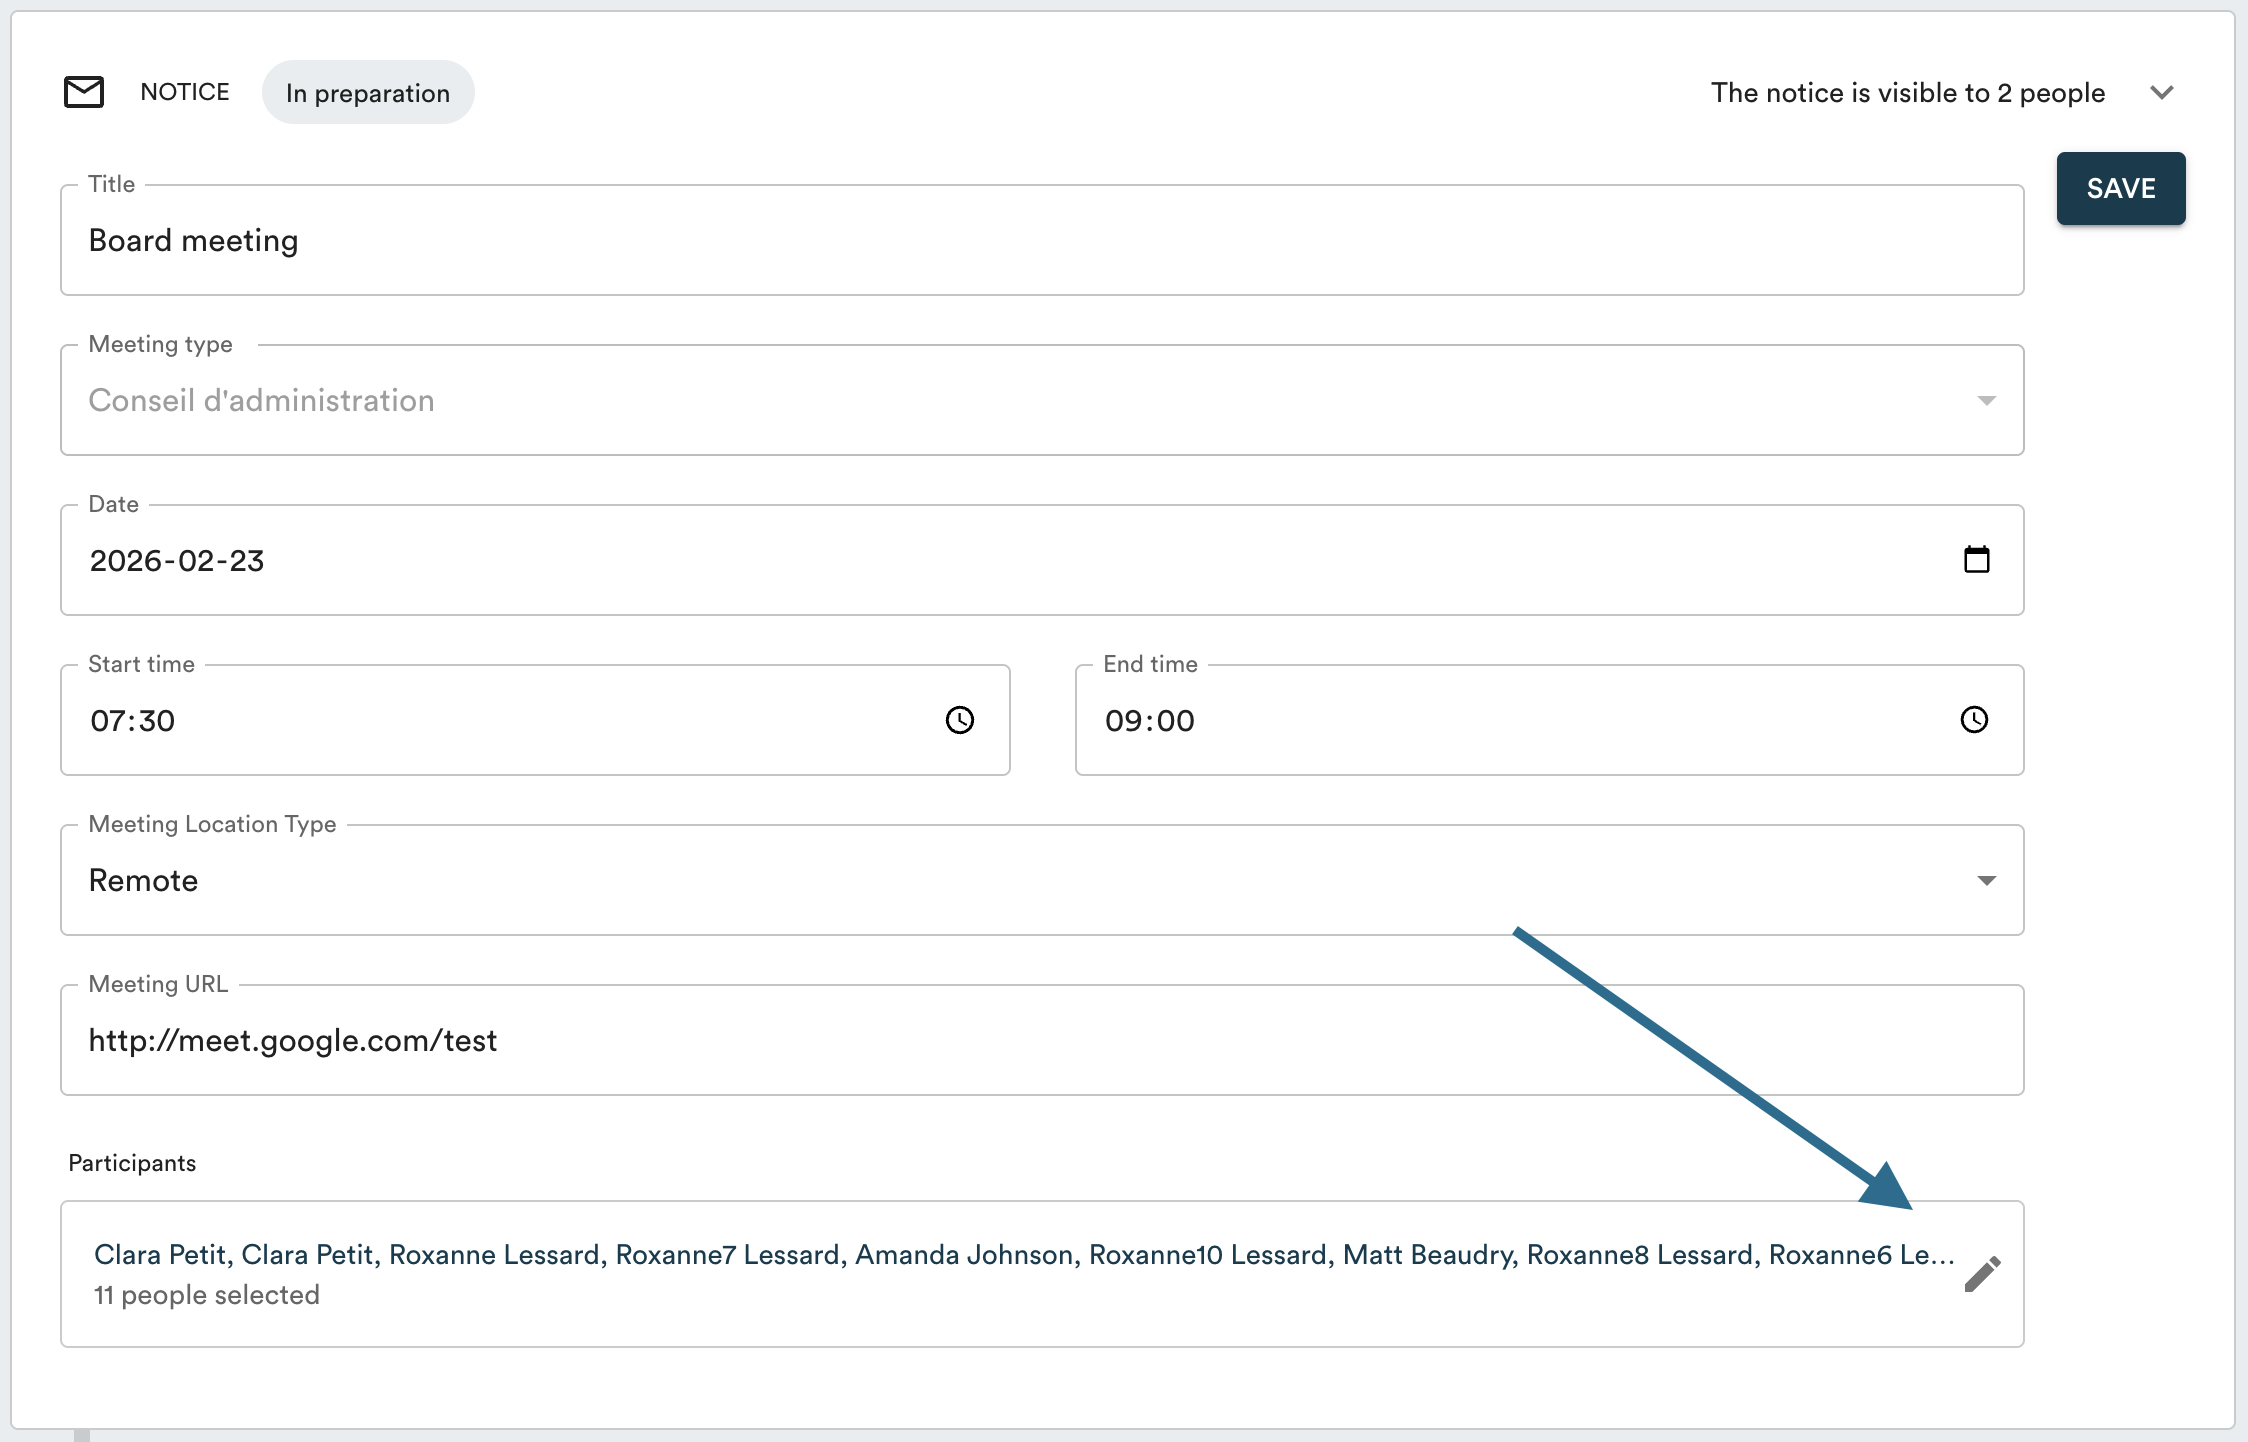Click the In preparation status chip
This screenshot has width=2248, height=1442.
(368, 93)
